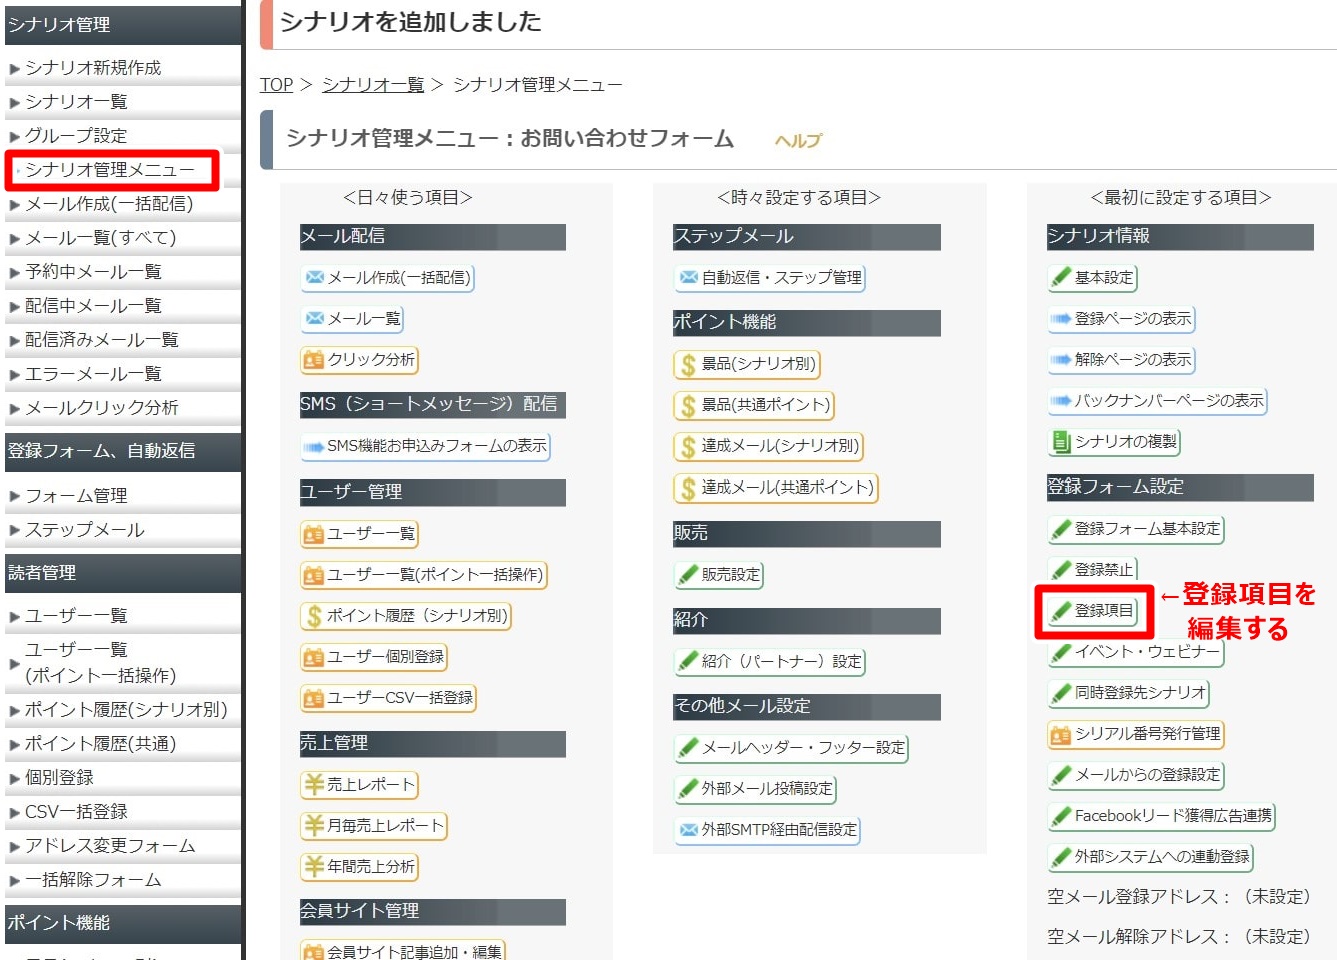This screenshot has height=960, width=1337.
Task: Open CSV一括登録 in the sidebar
Action: 76,812
